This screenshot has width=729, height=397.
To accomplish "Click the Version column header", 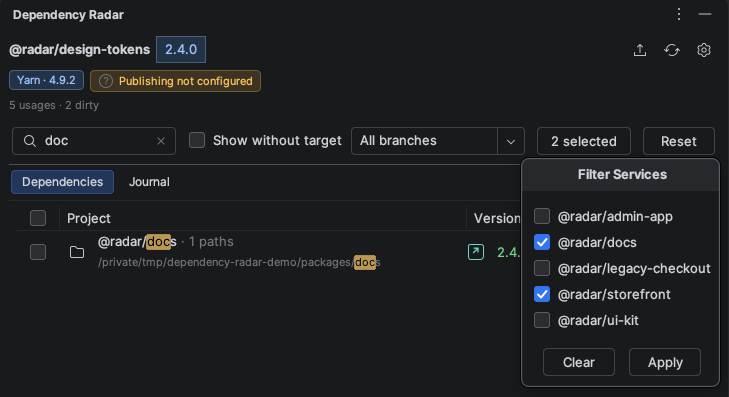I will point(497,218).
